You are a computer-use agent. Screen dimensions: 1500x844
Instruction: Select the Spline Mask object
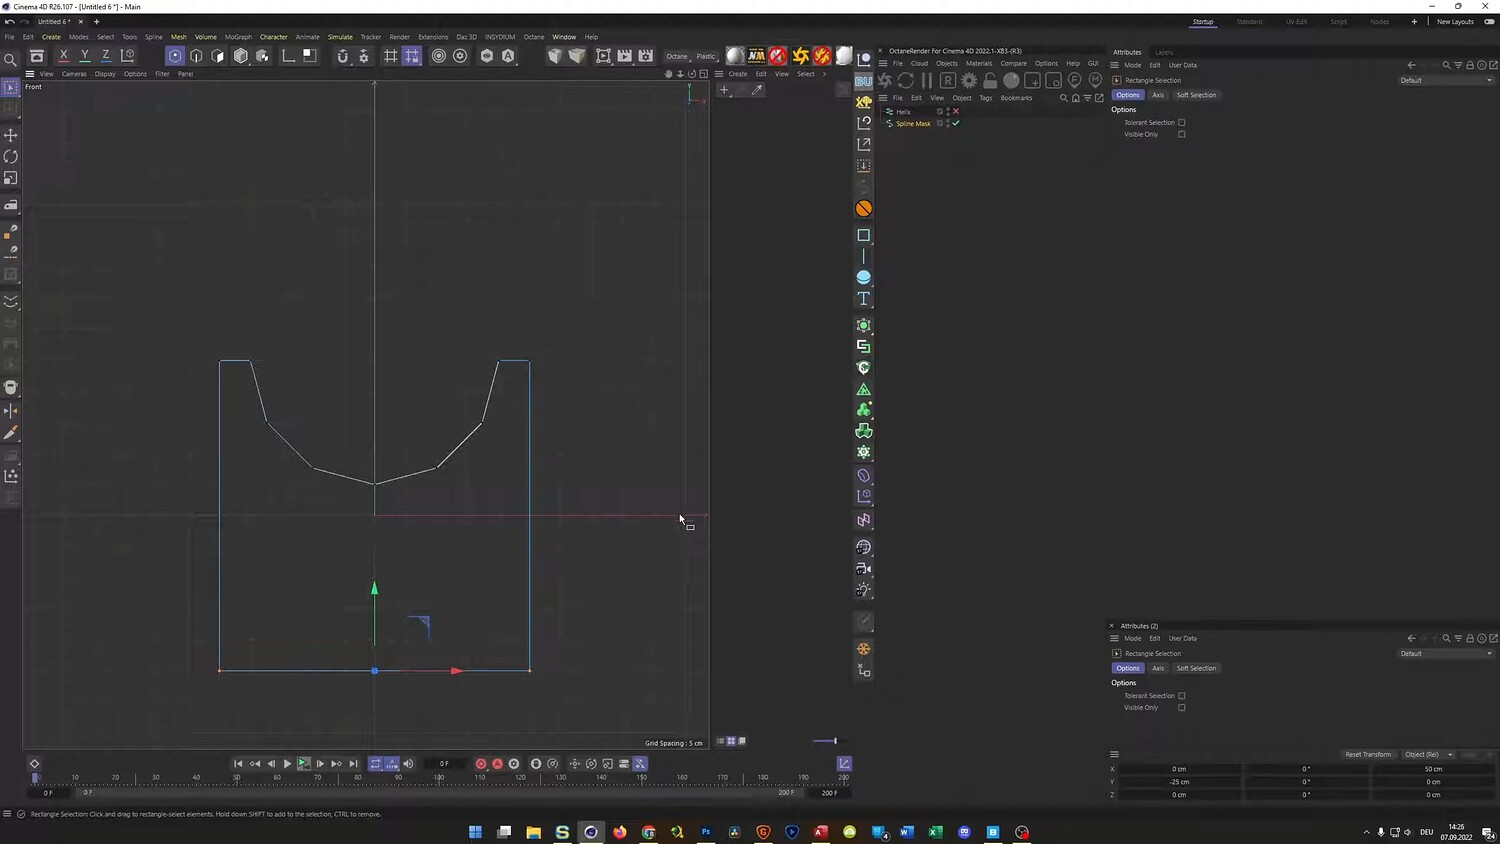coord(913,123)
